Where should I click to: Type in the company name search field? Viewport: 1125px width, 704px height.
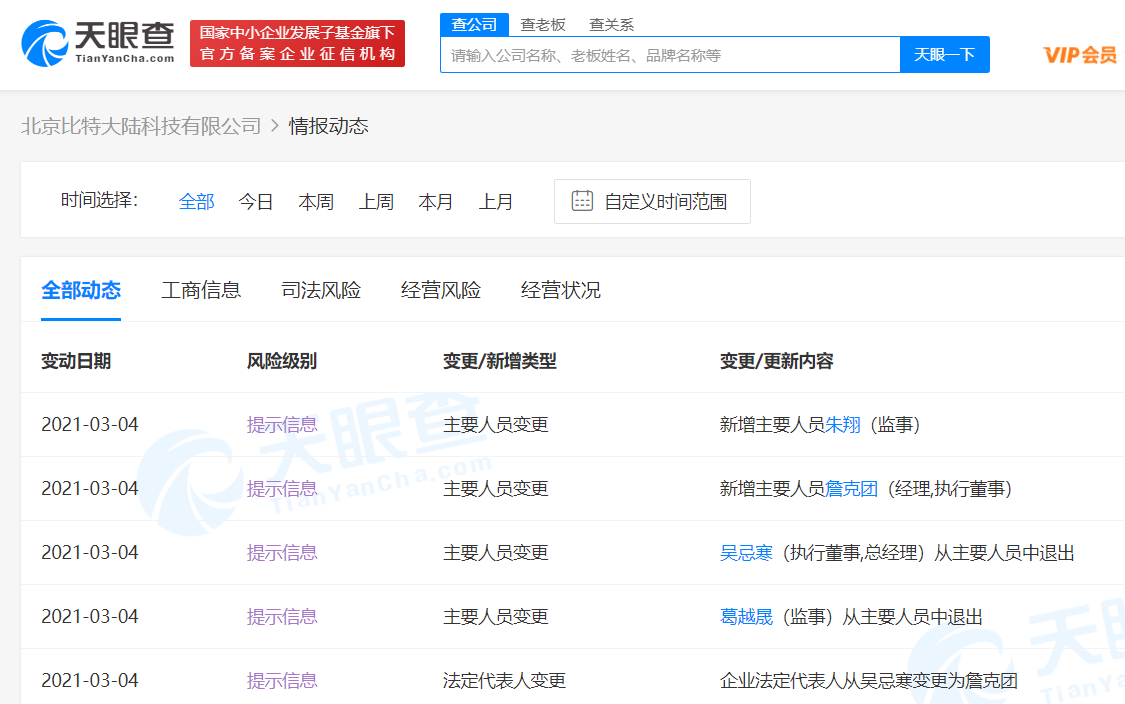[x=670, y=55]
